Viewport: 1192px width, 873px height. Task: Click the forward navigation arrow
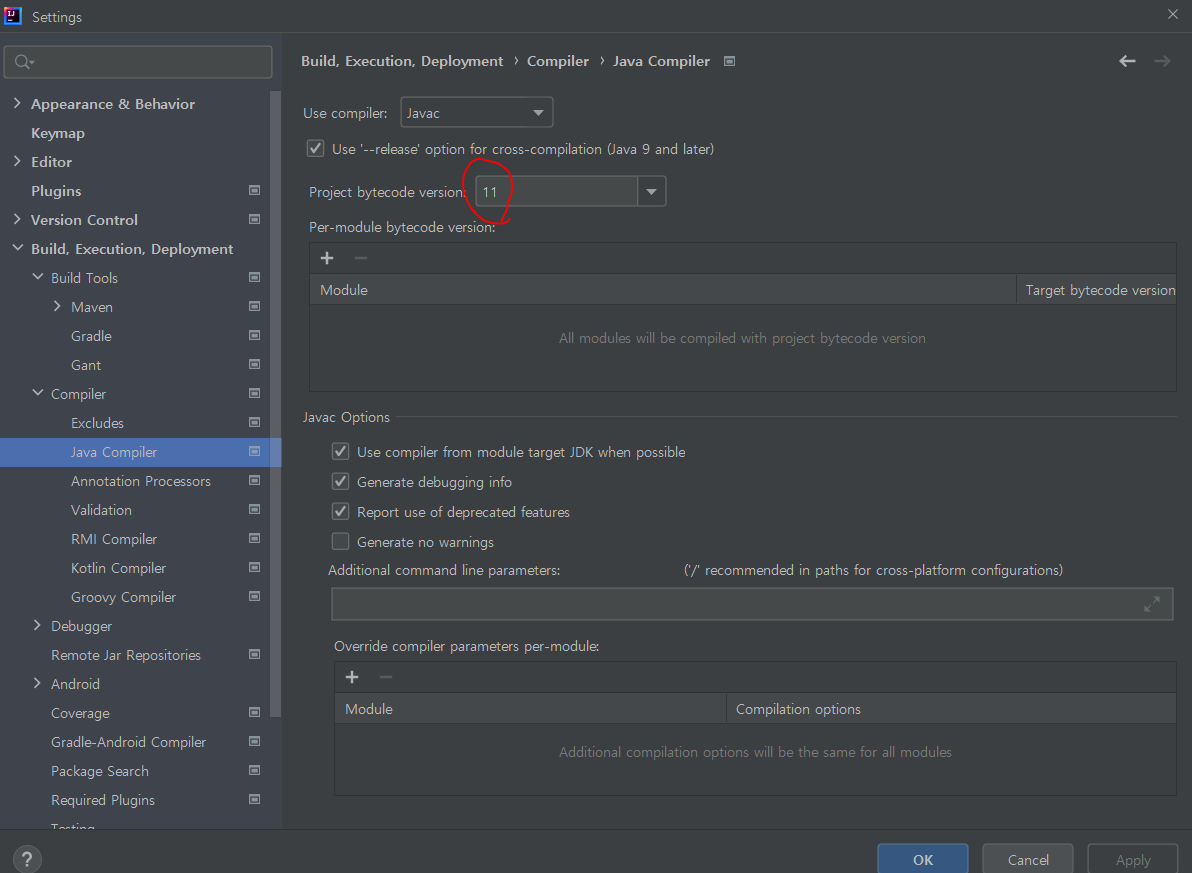[1162, 61]
